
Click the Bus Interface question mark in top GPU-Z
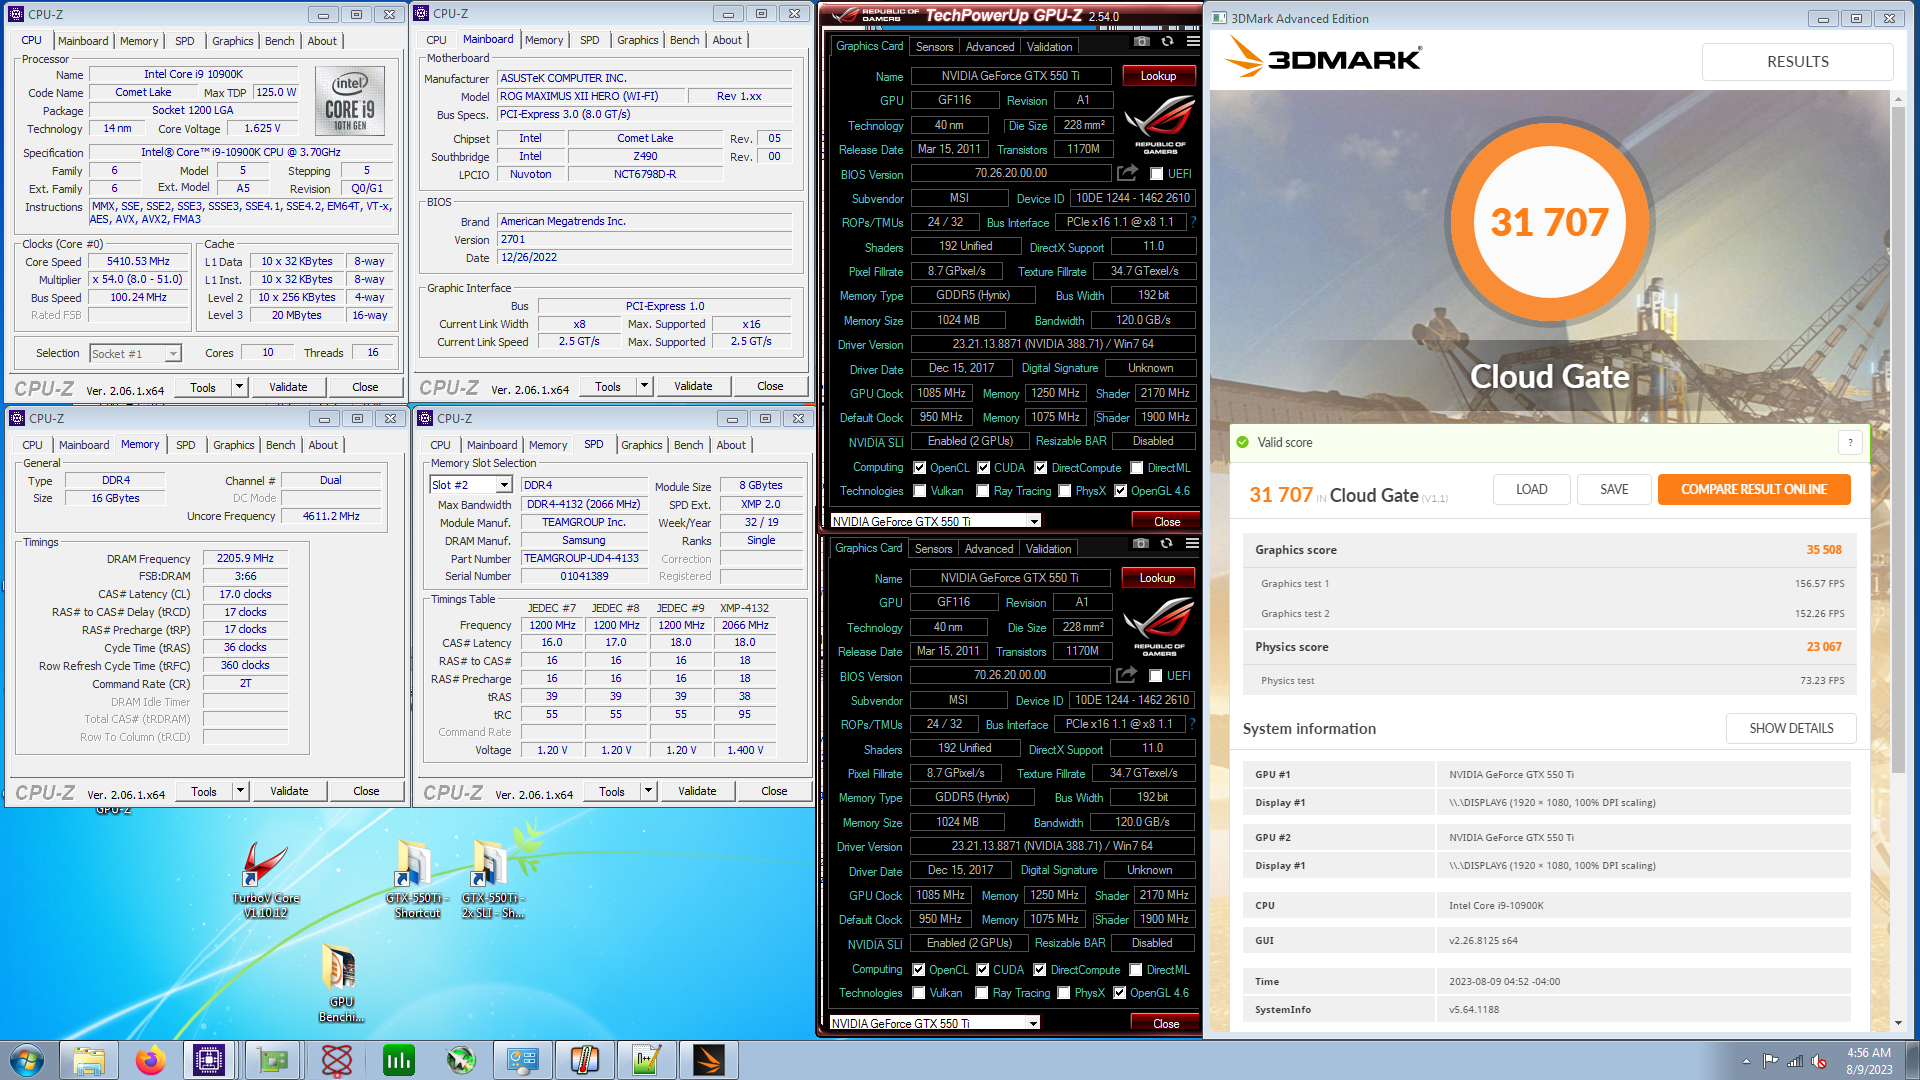(1193, 222)
